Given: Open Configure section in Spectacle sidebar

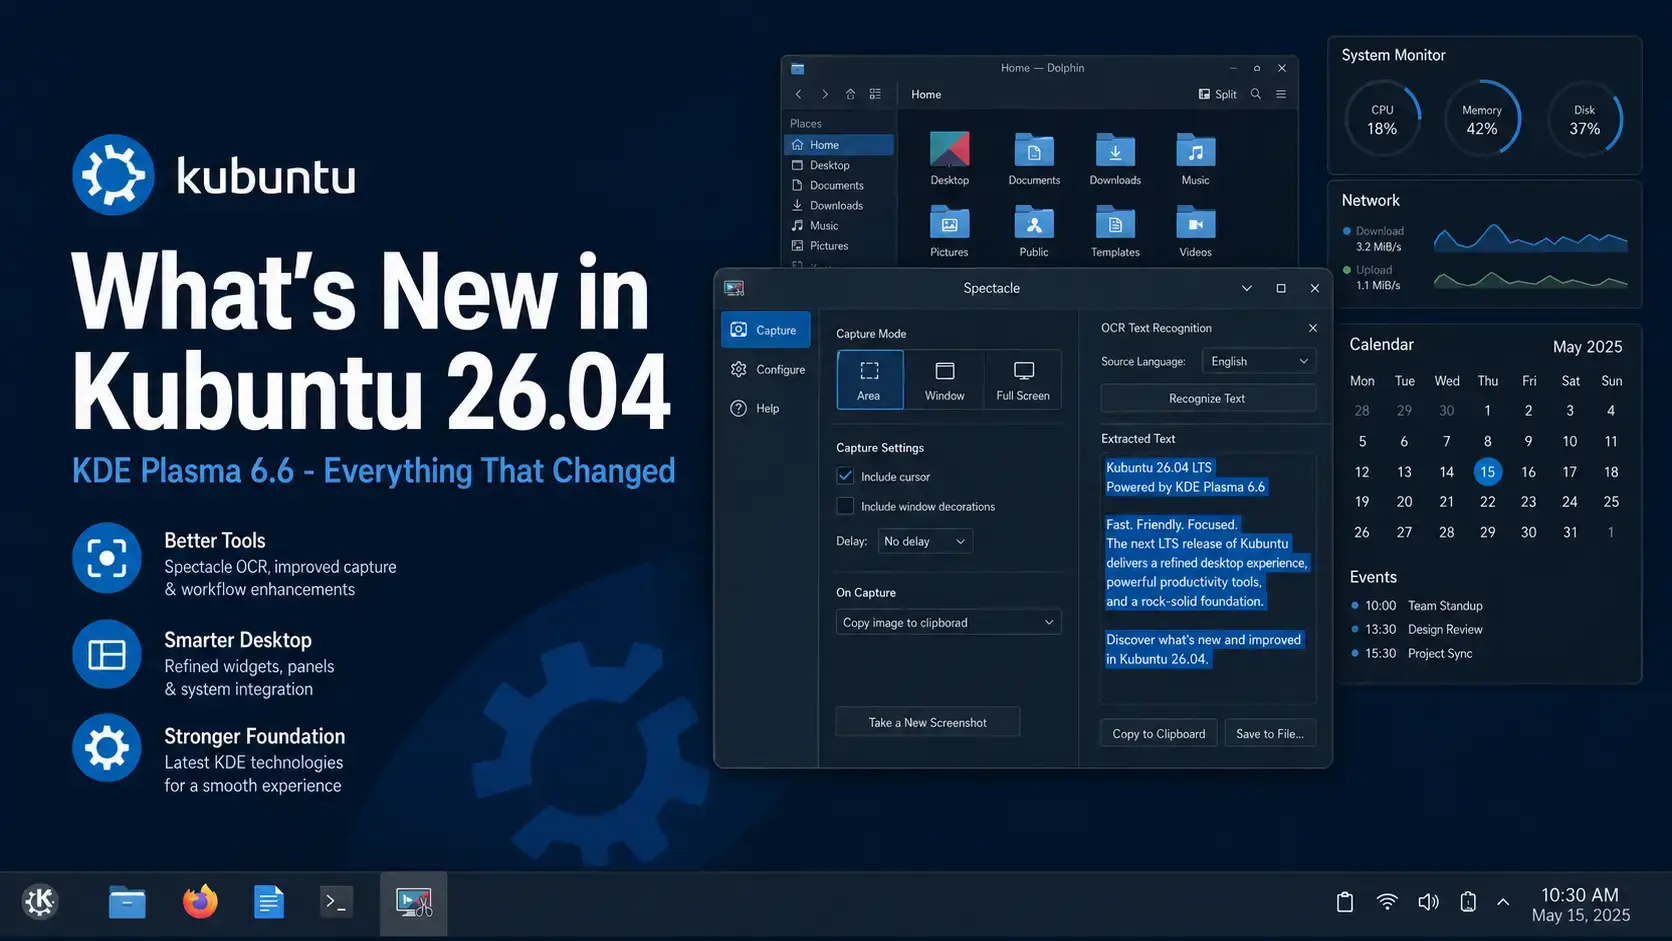Looking at the screenshot, I should [x=768, y=368].
